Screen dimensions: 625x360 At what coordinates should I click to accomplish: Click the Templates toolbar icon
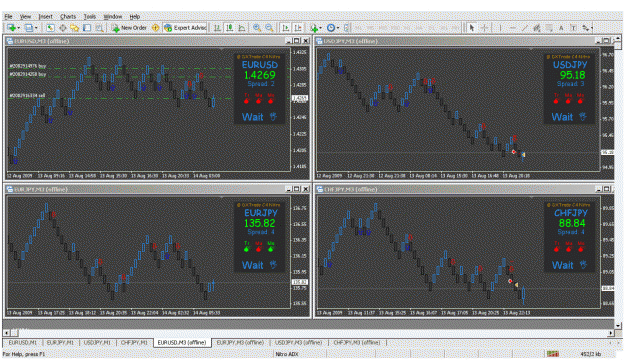pos(346,28)
